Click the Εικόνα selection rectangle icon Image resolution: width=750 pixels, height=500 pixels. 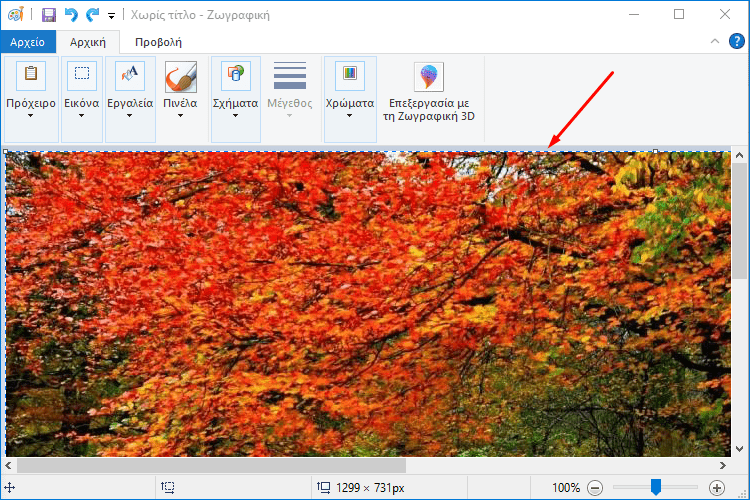[x=82, y=76]
